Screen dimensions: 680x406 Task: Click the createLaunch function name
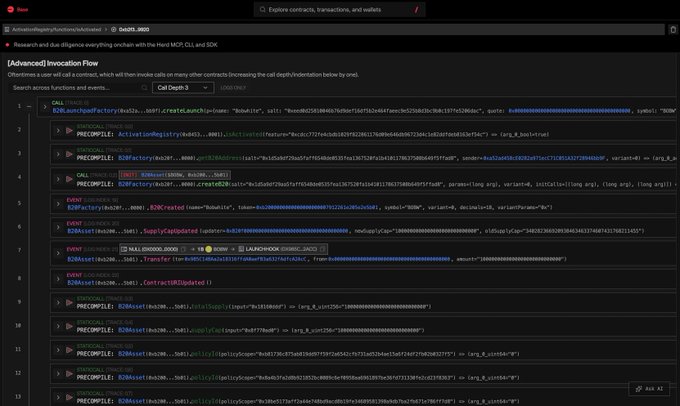pyautogui.click(x=183, y=111)
